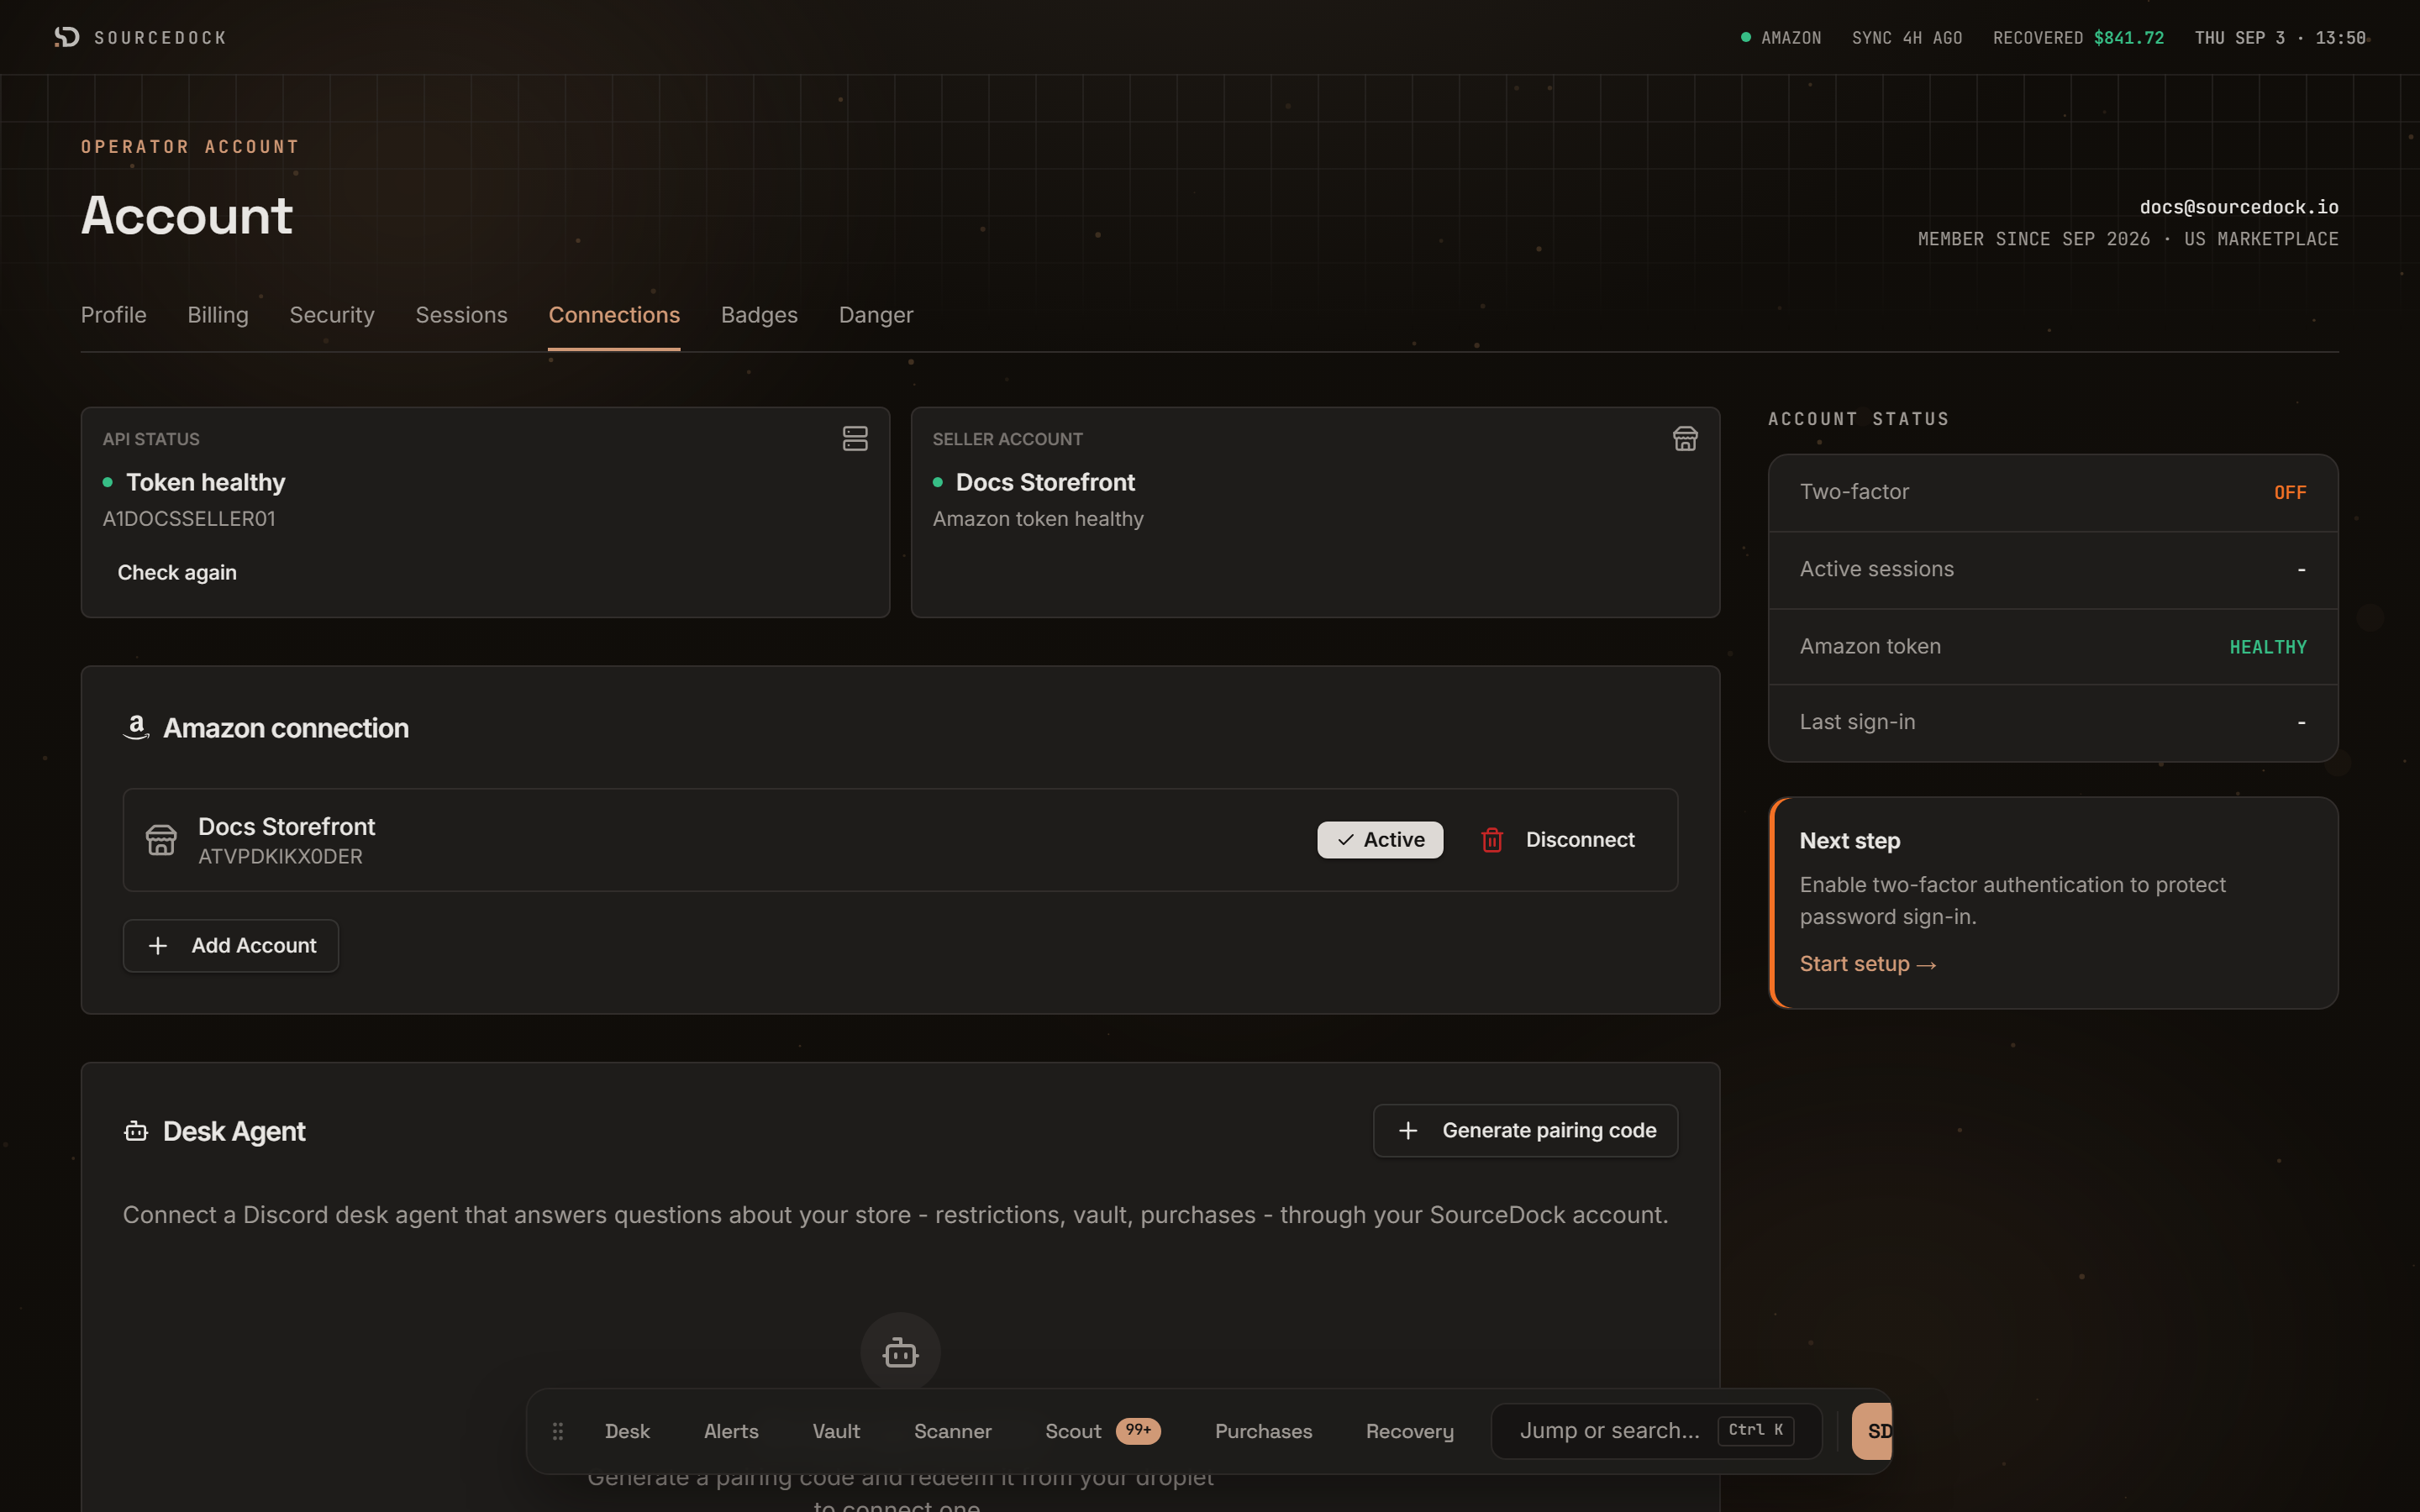Open Alerts in the bottom dock
This screenshot has height=1512, width=2420.
tap(731, 1431)
